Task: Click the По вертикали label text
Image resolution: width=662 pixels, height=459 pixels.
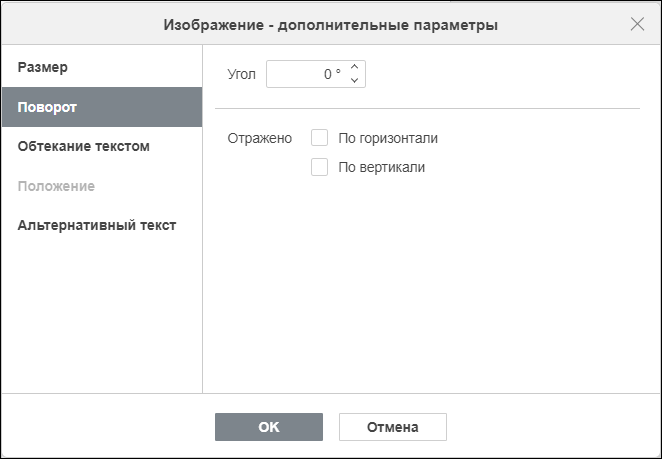Action: 382,167
